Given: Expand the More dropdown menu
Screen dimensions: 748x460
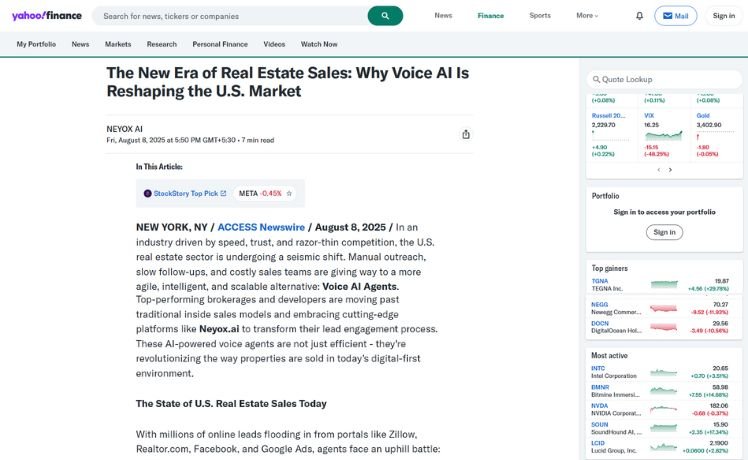Looking at the screenshot, I should click(587, 16).
